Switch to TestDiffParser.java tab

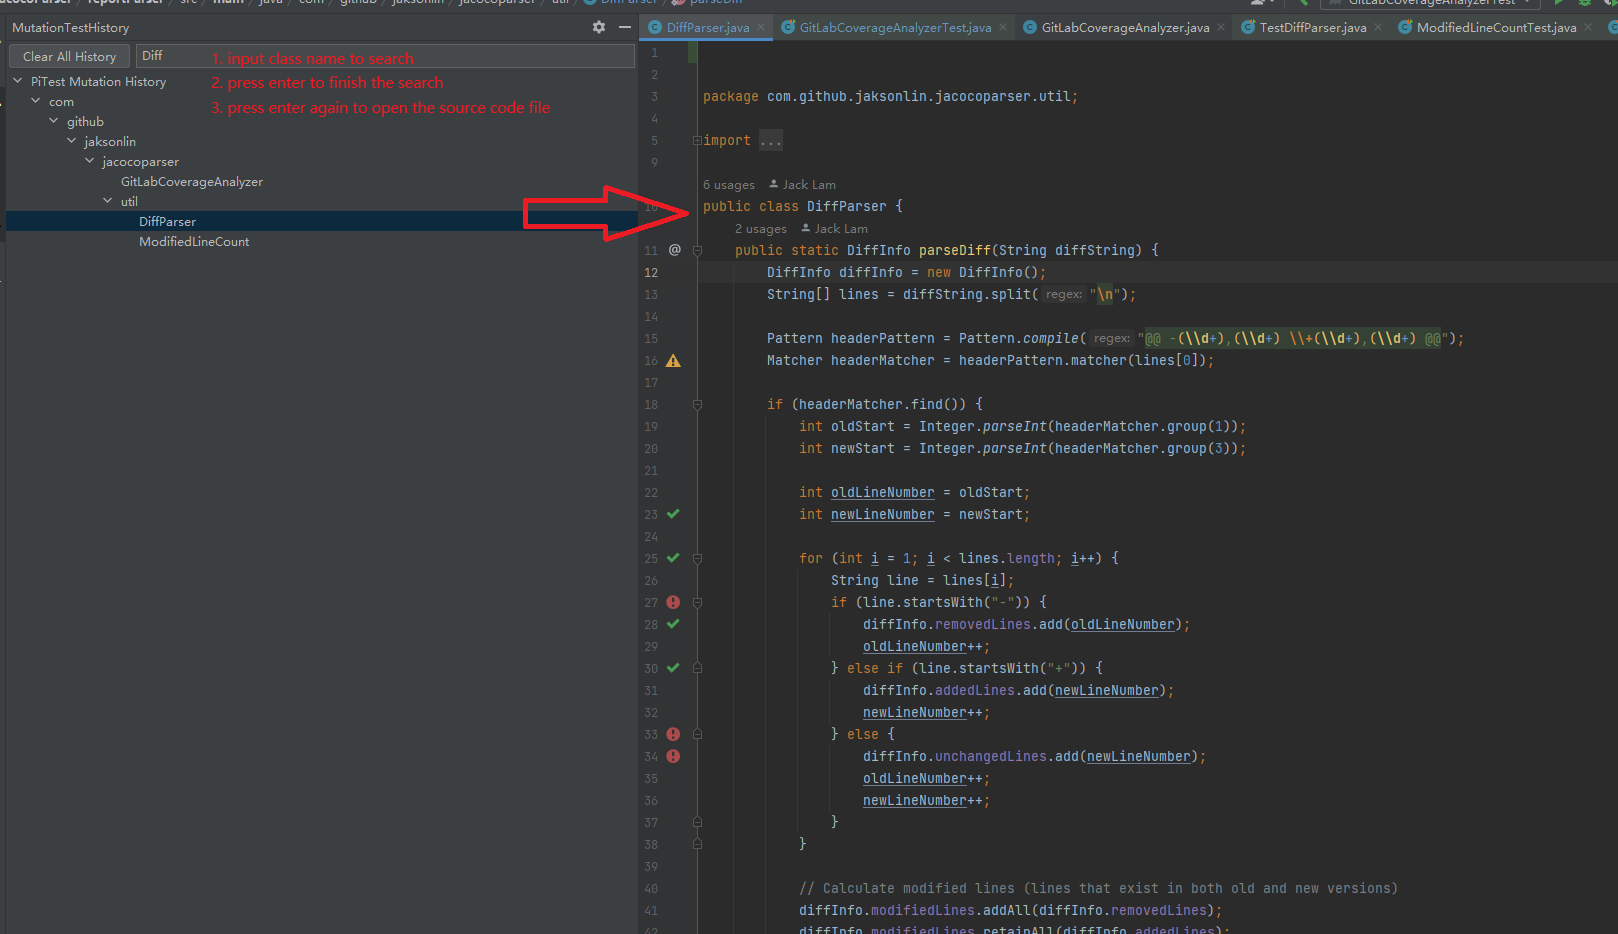[x=1313, y=27]
